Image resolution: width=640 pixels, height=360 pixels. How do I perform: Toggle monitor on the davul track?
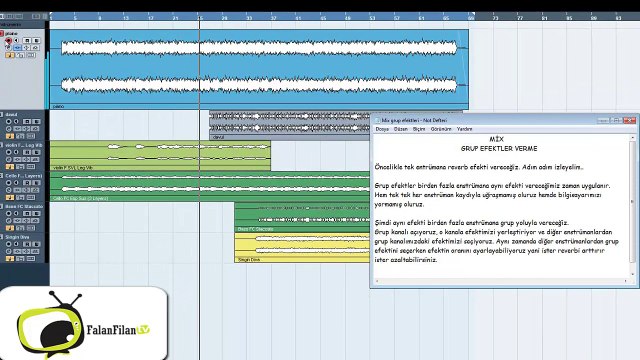pos(16,121)
